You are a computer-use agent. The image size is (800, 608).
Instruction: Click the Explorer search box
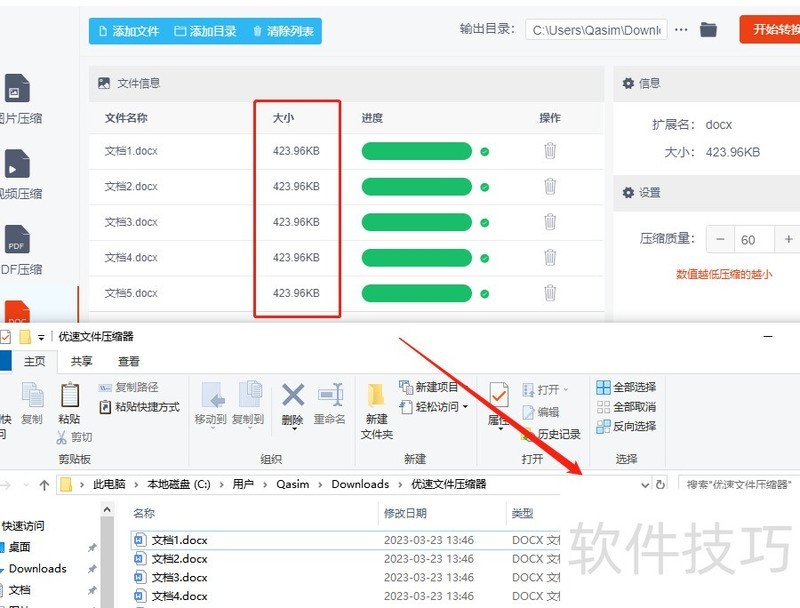[x=738, y=485]
